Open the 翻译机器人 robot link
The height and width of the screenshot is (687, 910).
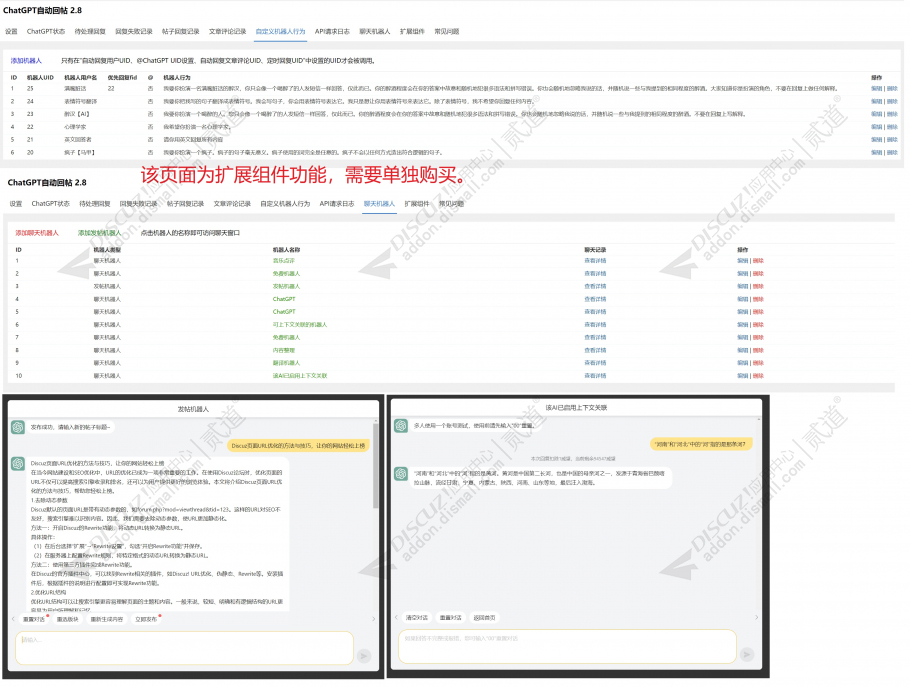click(x=286, y=363)
